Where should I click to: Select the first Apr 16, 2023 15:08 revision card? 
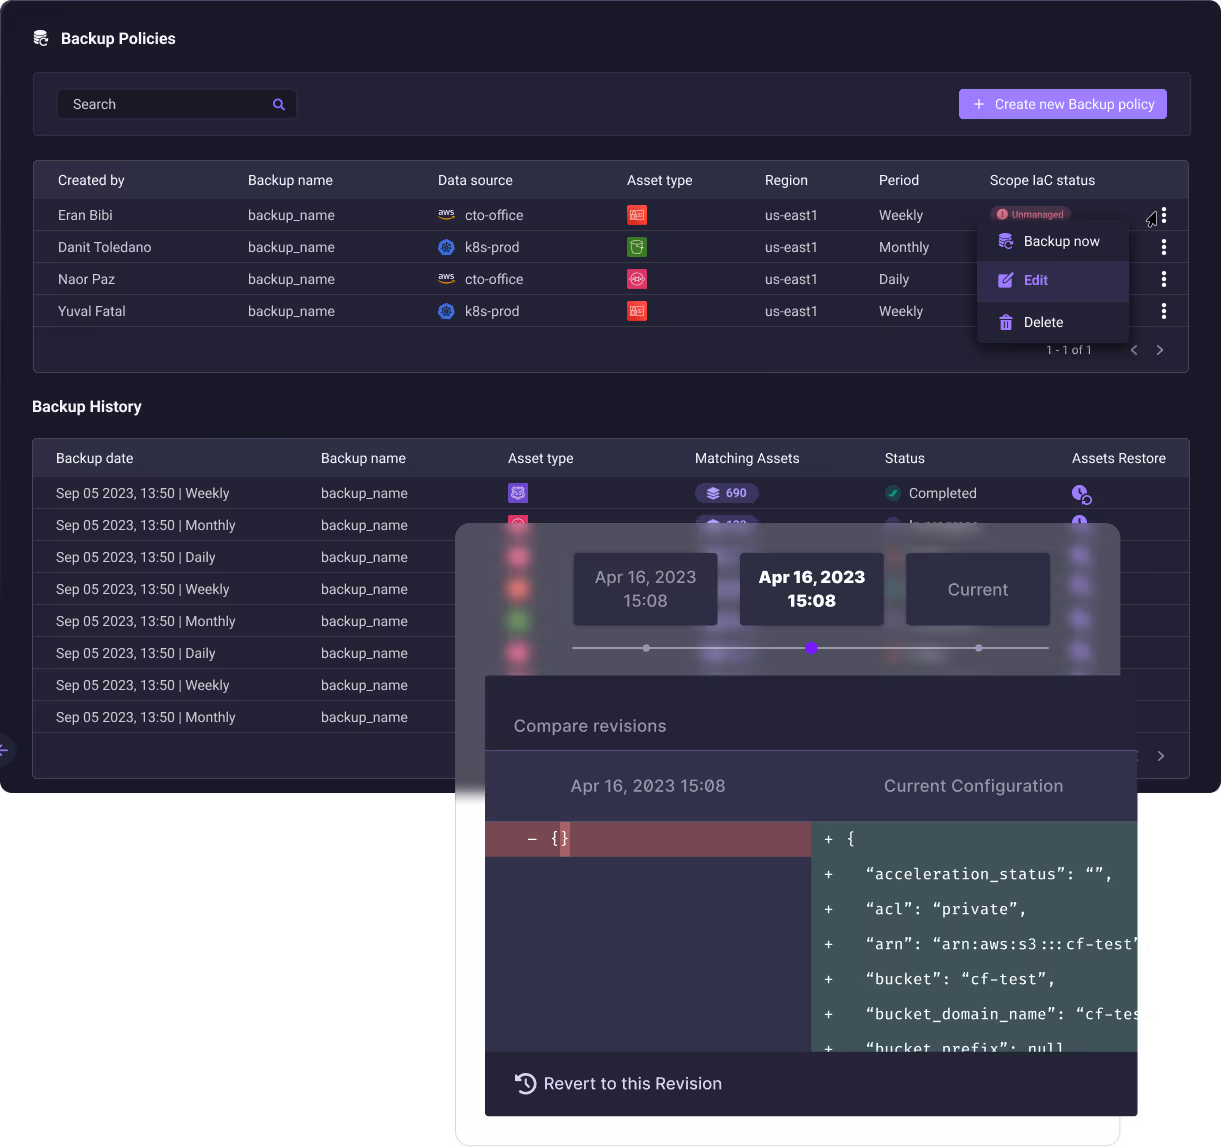(645, 589)
